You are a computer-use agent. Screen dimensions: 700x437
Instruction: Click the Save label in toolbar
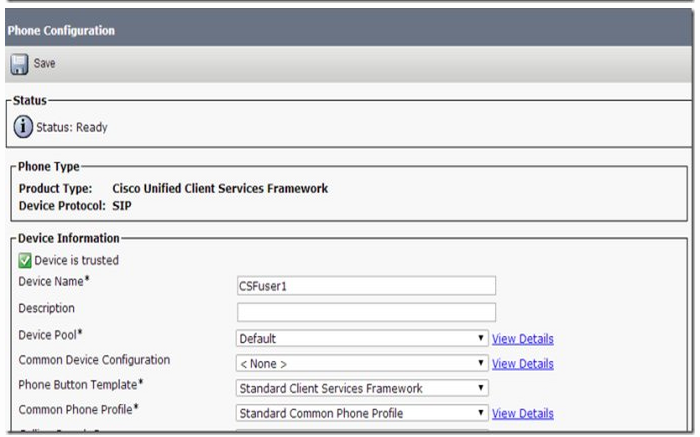(45, 63)
